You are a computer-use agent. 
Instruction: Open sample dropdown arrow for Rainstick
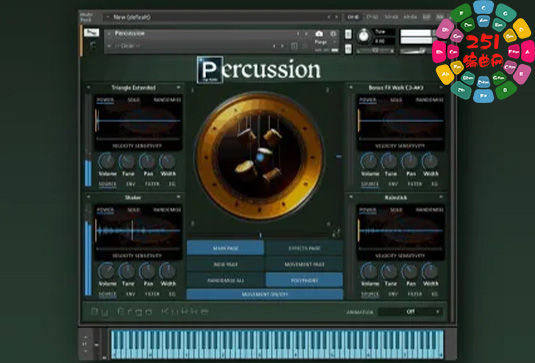pyautogui.click(x=441, y=197)
